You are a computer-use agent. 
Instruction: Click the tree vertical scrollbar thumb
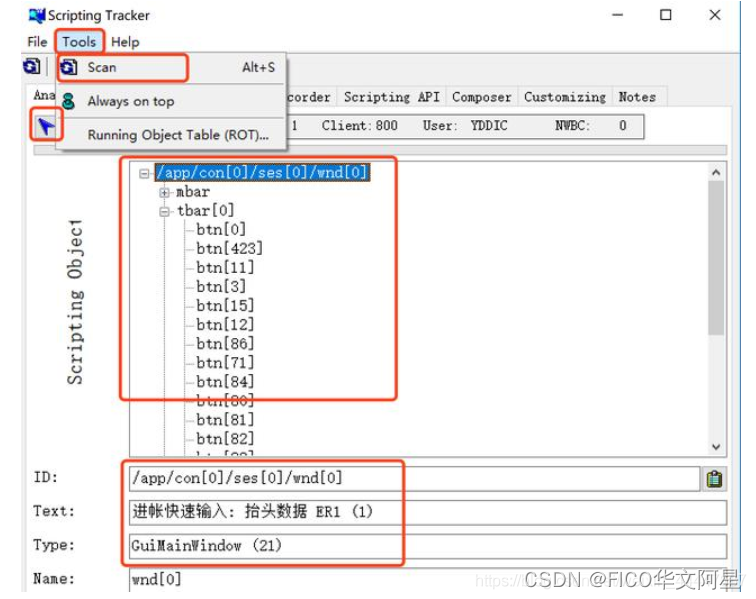[x=716, y=258]
